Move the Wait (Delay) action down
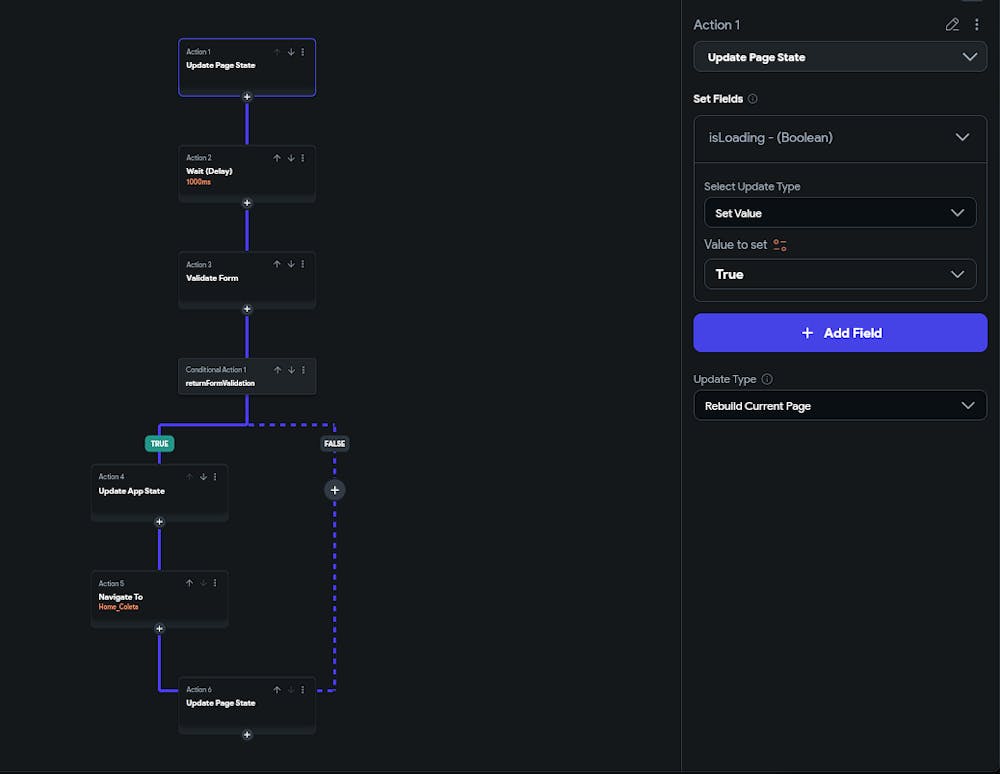 pos(291,158)
